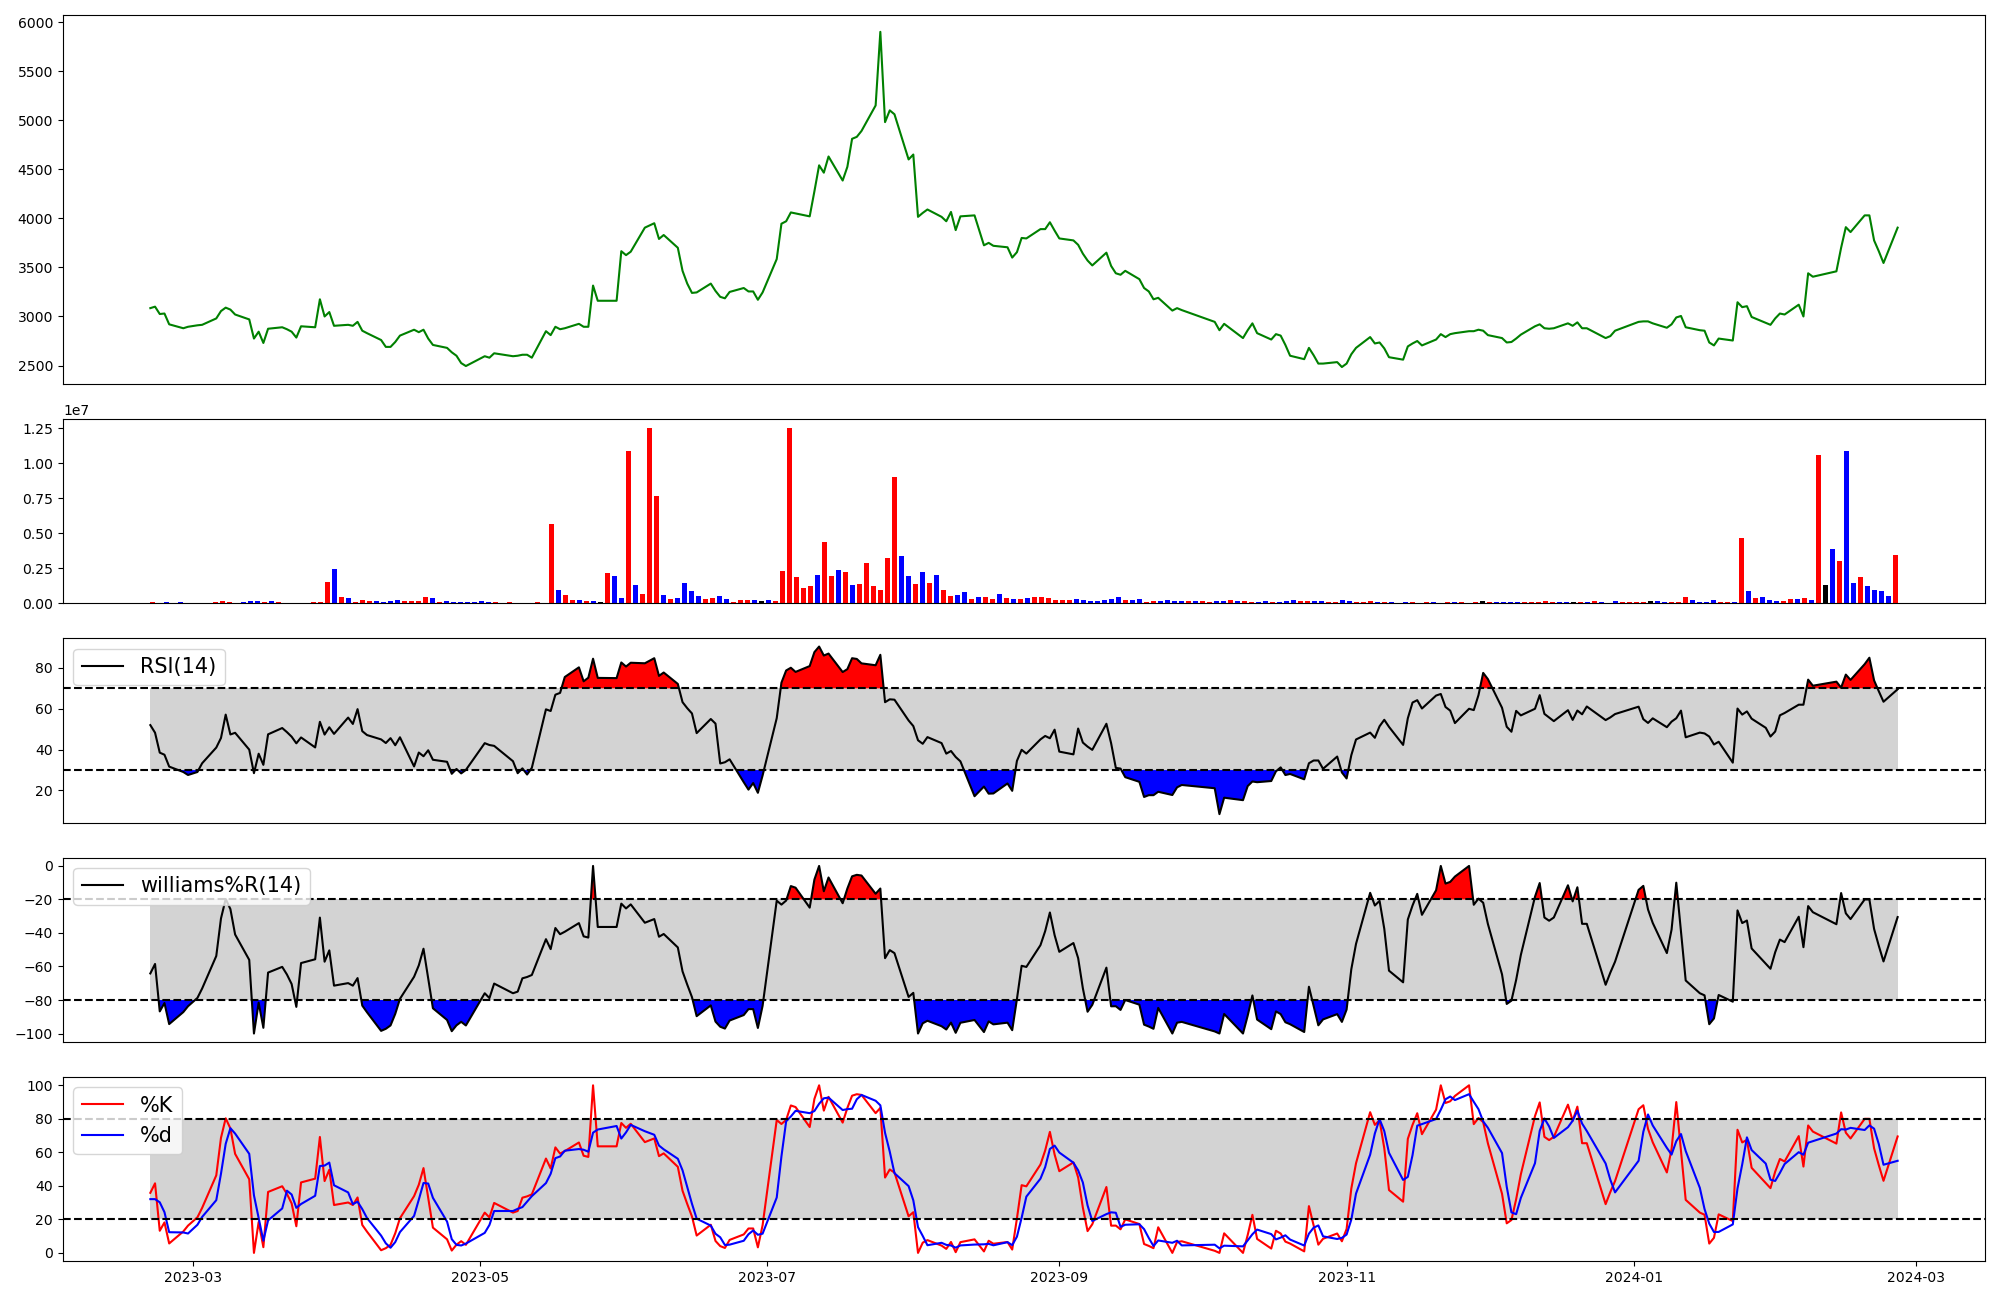
Task: Click the 2500 price axis label
Action: [x=34, y=366]
